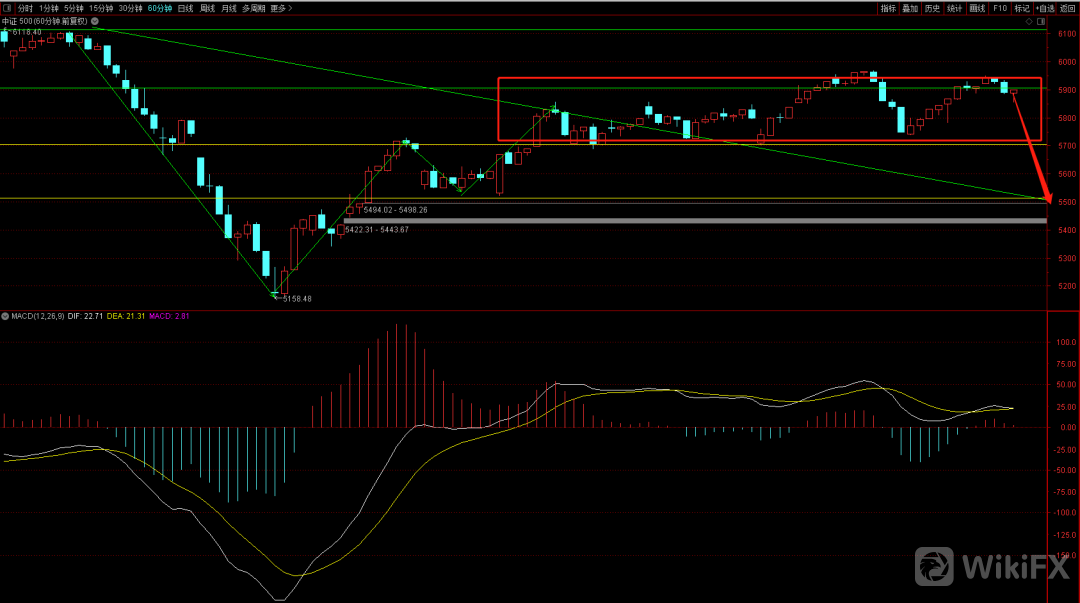Select the 1分钟 period tab
This screenshot has height=603, width=1080.
point(49,8)
